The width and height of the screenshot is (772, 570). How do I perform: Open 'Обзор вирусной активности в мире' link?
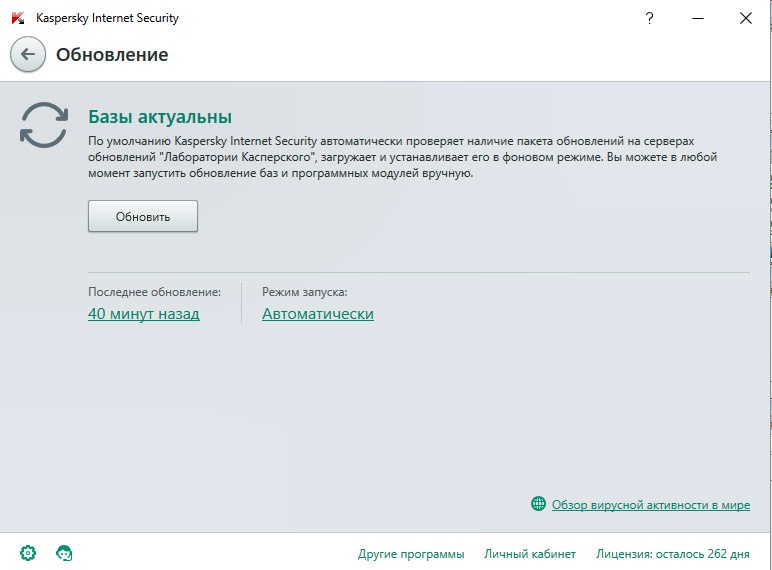tap(651, 505)
